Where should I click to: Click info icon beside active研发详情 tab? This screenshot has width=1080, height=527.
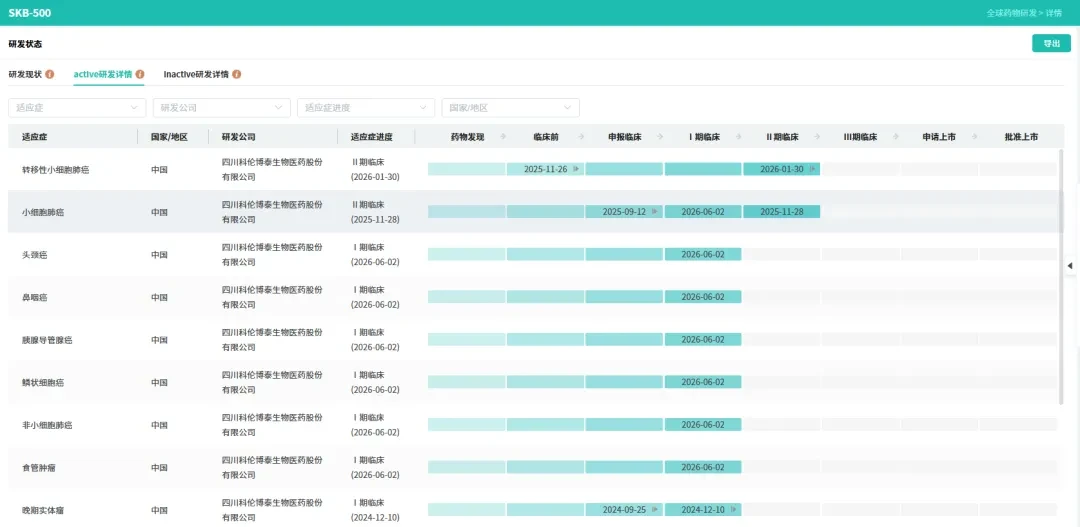point(140,74)
